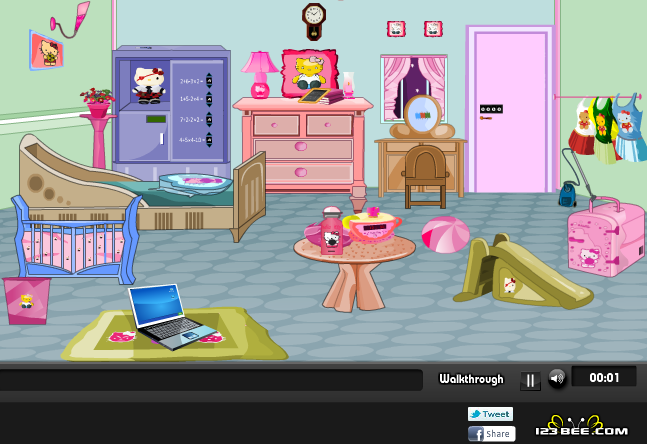The width and height of the screenshot is (647, 444).
Task: Adjust the stepper beside the 2+6-3×2 equation
Action: pyautogui.click(x=209, y=80)
